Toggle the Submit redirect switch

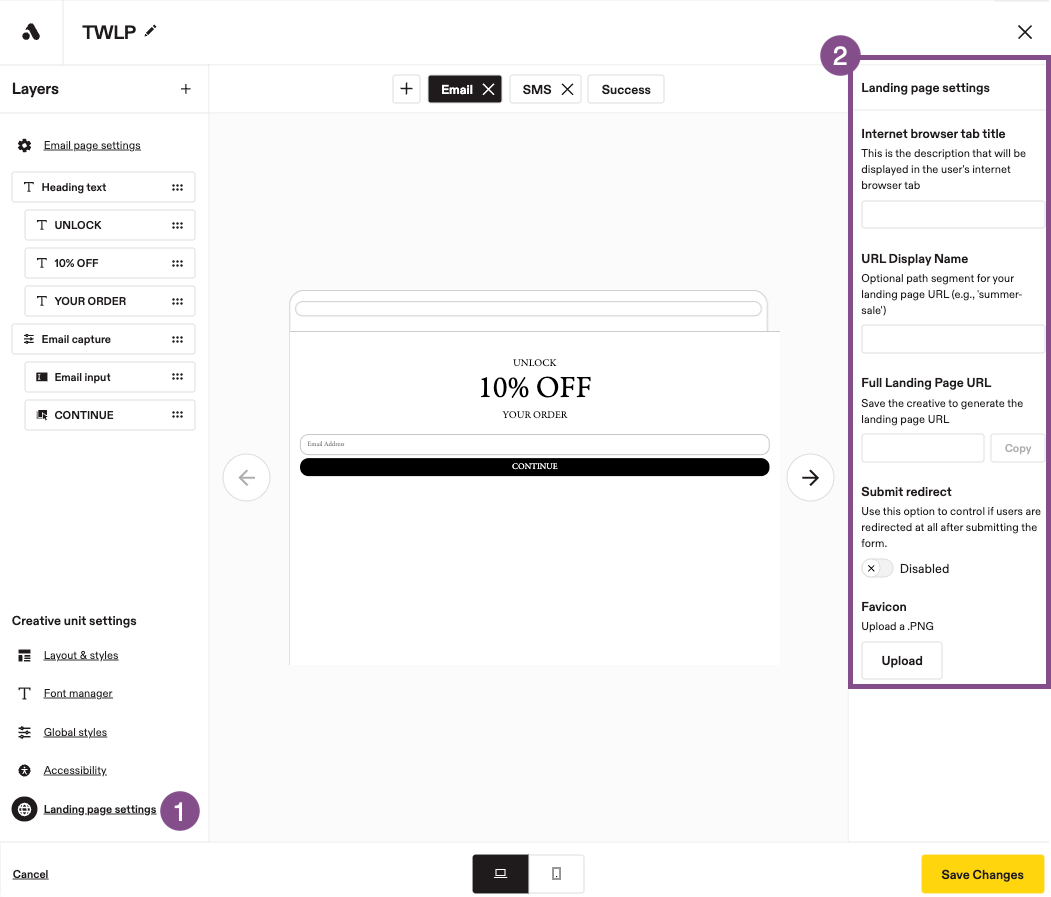click(877, 569)
